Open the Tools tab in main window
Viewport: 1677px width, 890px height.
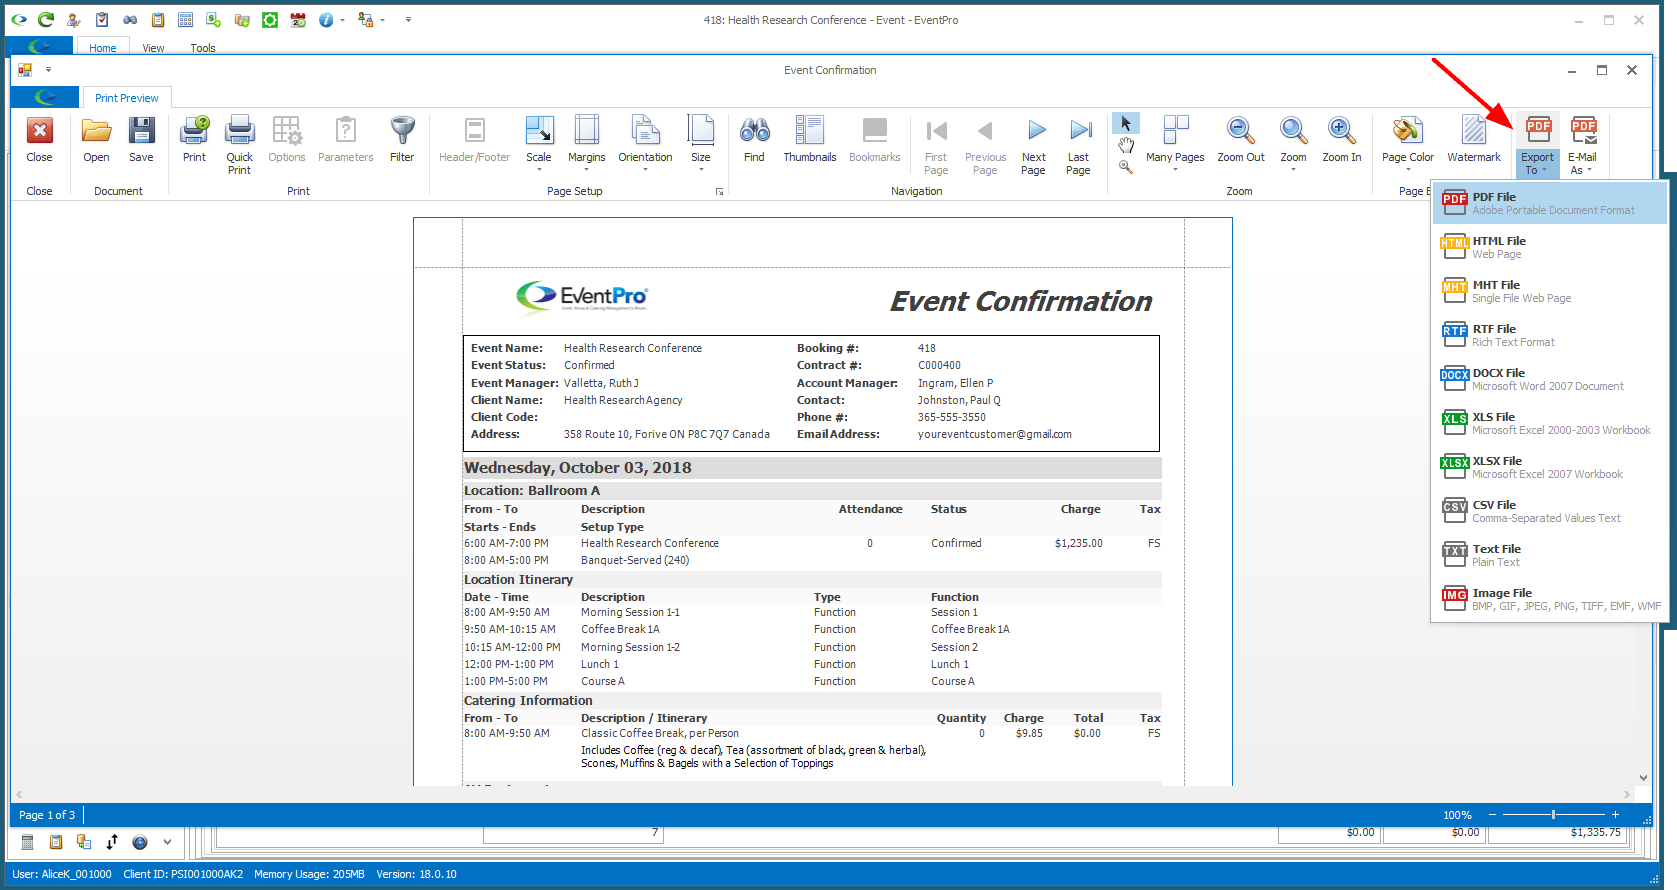pos(203,48)
